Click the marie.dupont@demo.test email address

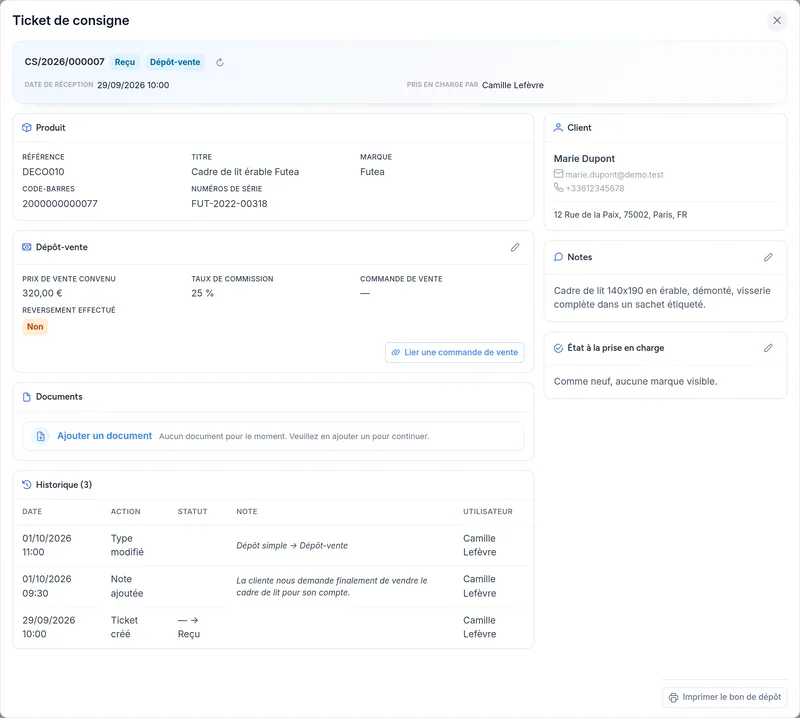coord(614,175)
